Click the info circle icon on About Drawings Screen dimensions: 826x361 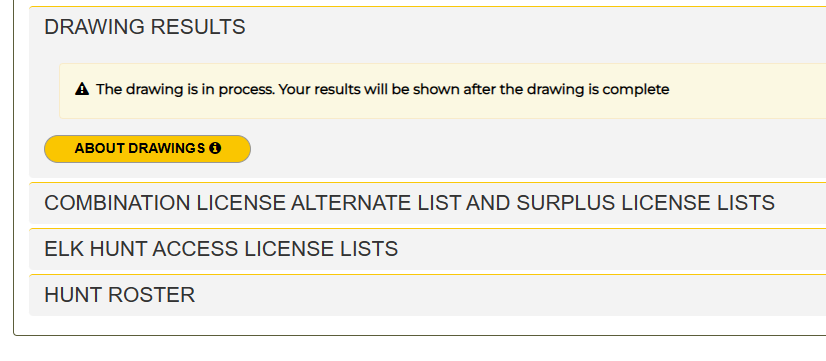coord(215,149)
